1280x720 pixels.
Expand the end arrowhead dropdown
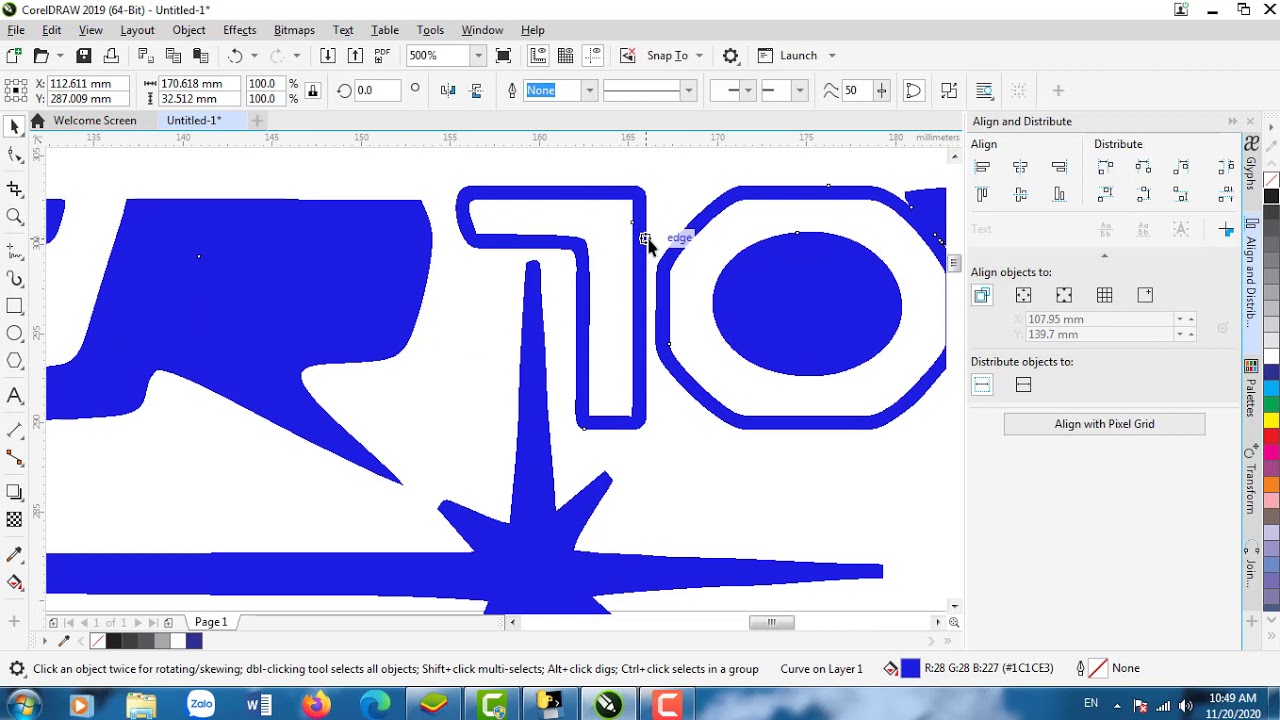[800, 91]
